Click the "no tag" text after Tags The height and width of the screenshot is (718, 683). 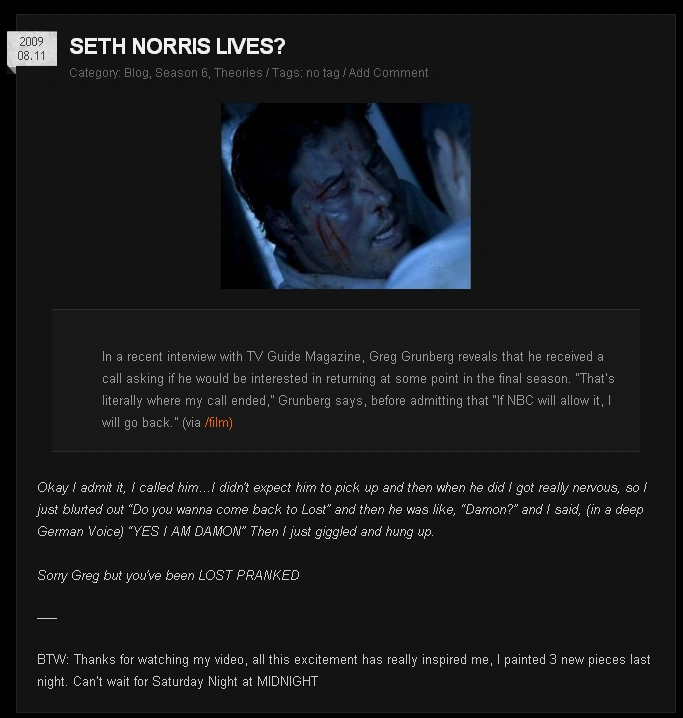[x=323, y=73]
